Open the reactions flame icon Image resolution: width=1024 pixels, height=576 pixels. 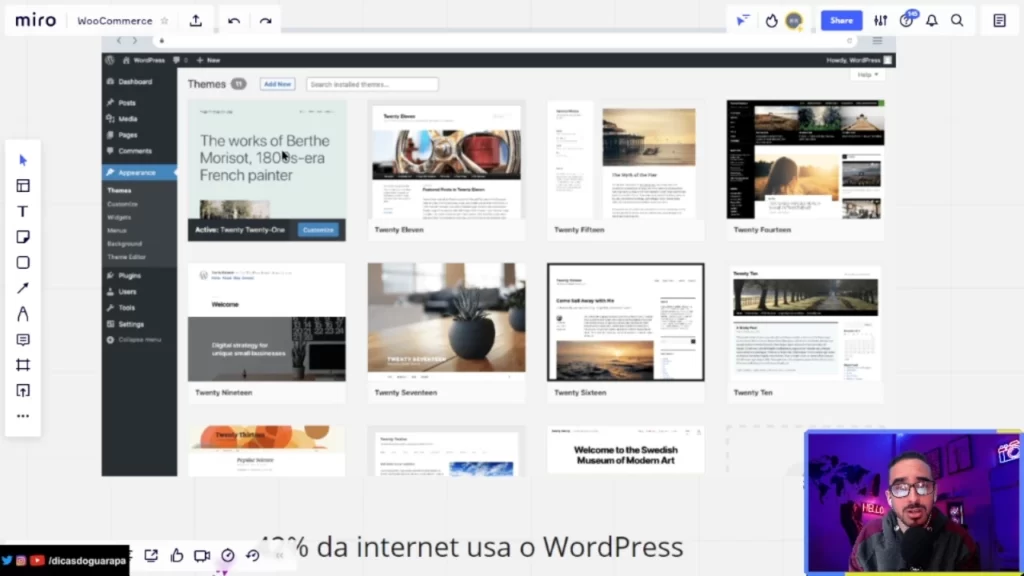click(771, 21)
